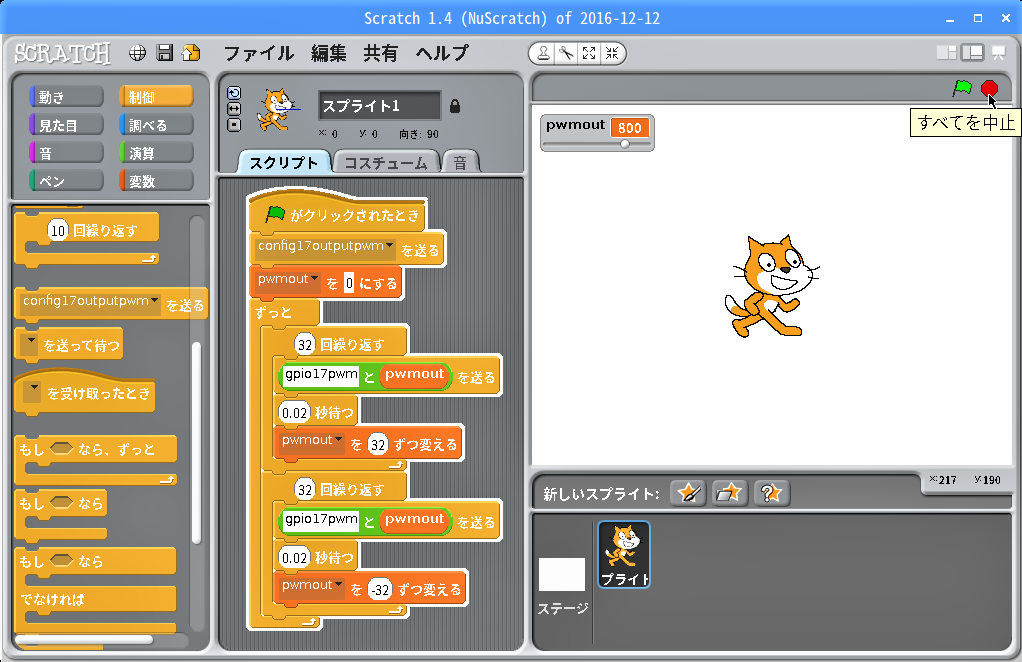Screen dimensions: 1022x662
Task: Choose a new sprite from file
Action: coord(729,493)
